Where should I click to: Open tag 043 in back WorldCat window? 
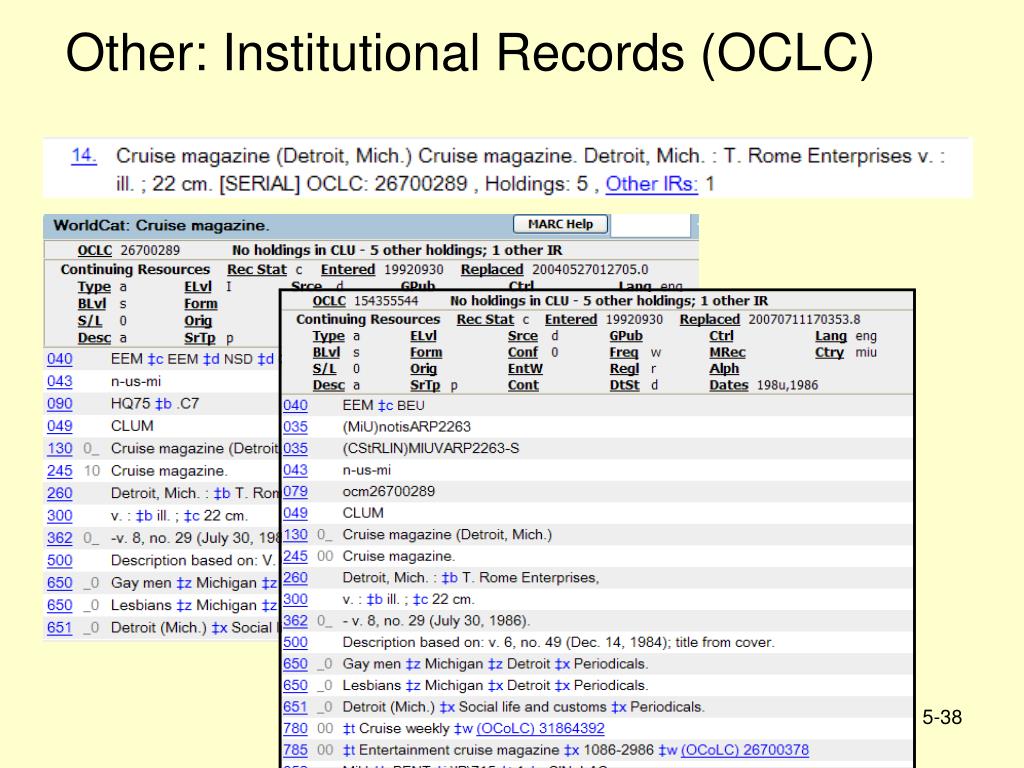[x=59, y=381]
